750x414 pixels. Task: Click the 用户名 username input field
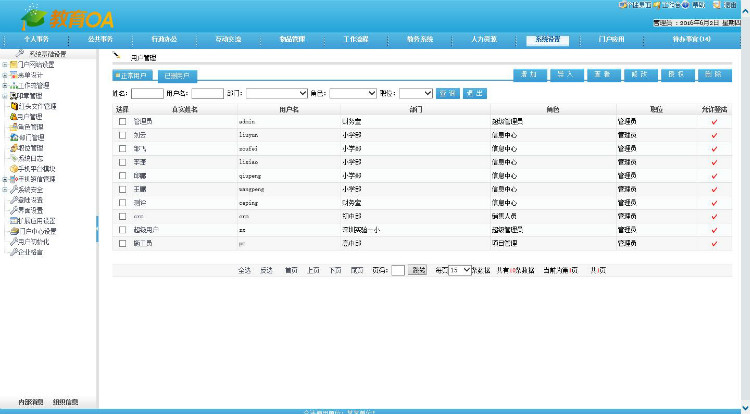coord(207,93)
